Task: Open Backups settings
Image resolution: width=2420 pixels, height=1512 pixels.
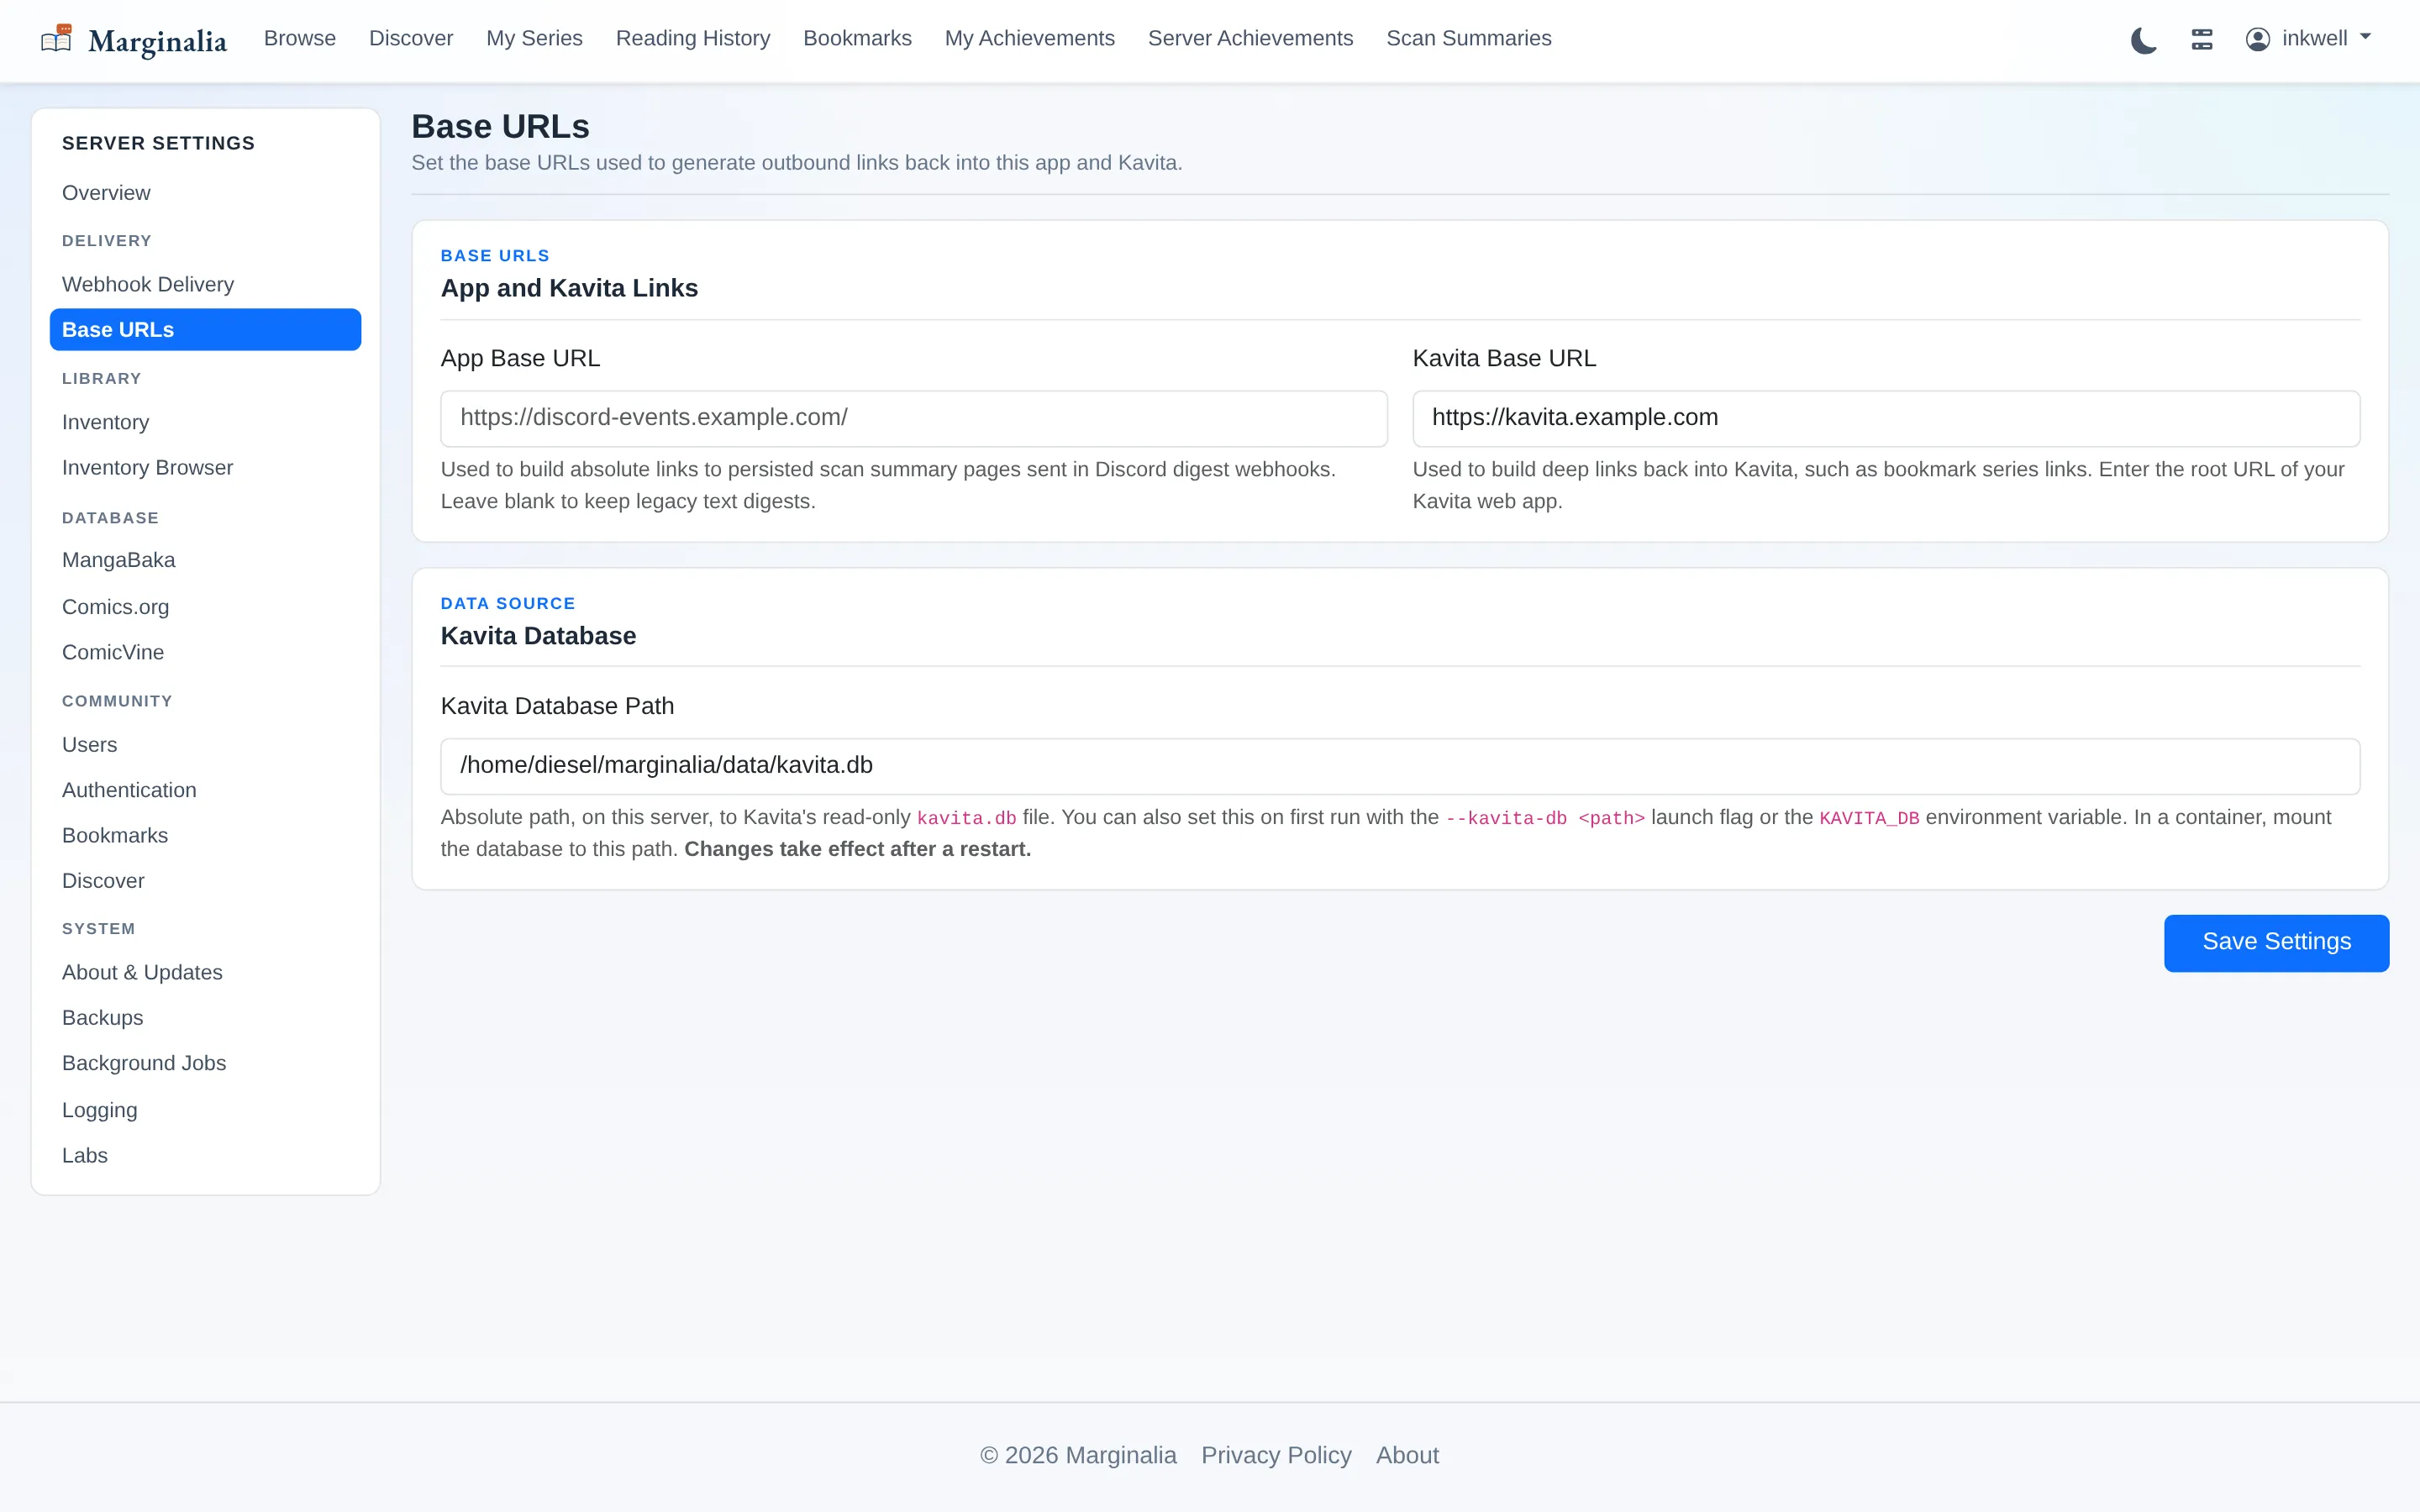Action: point(205,1018)
